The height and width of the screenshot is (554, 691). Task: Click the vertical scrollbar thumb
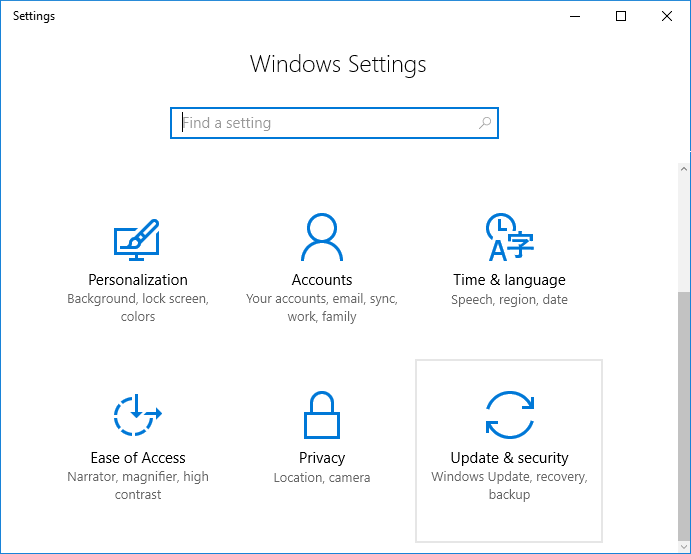684,416
